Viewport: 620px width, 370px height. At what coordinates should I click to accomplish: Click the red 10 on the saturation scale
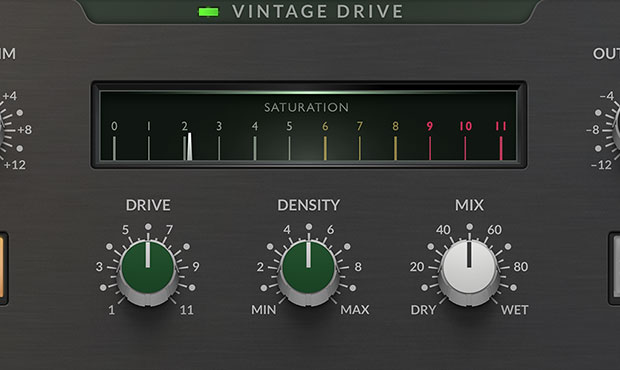465,126
